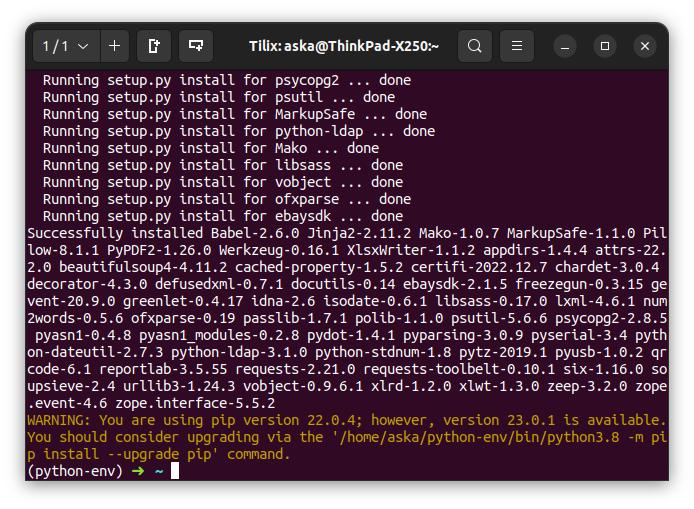Click the terminal cursor block at prompt
This screenshot has height=509, width=694.
[175, 471]
